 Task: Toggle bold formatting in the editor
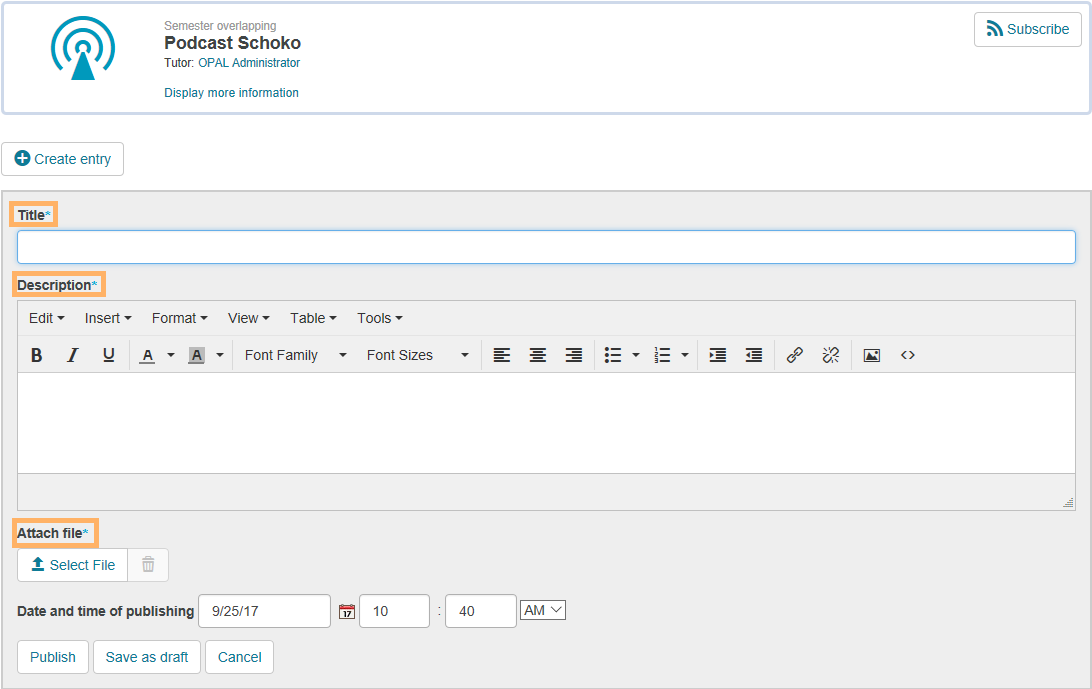tap(37, 355)
